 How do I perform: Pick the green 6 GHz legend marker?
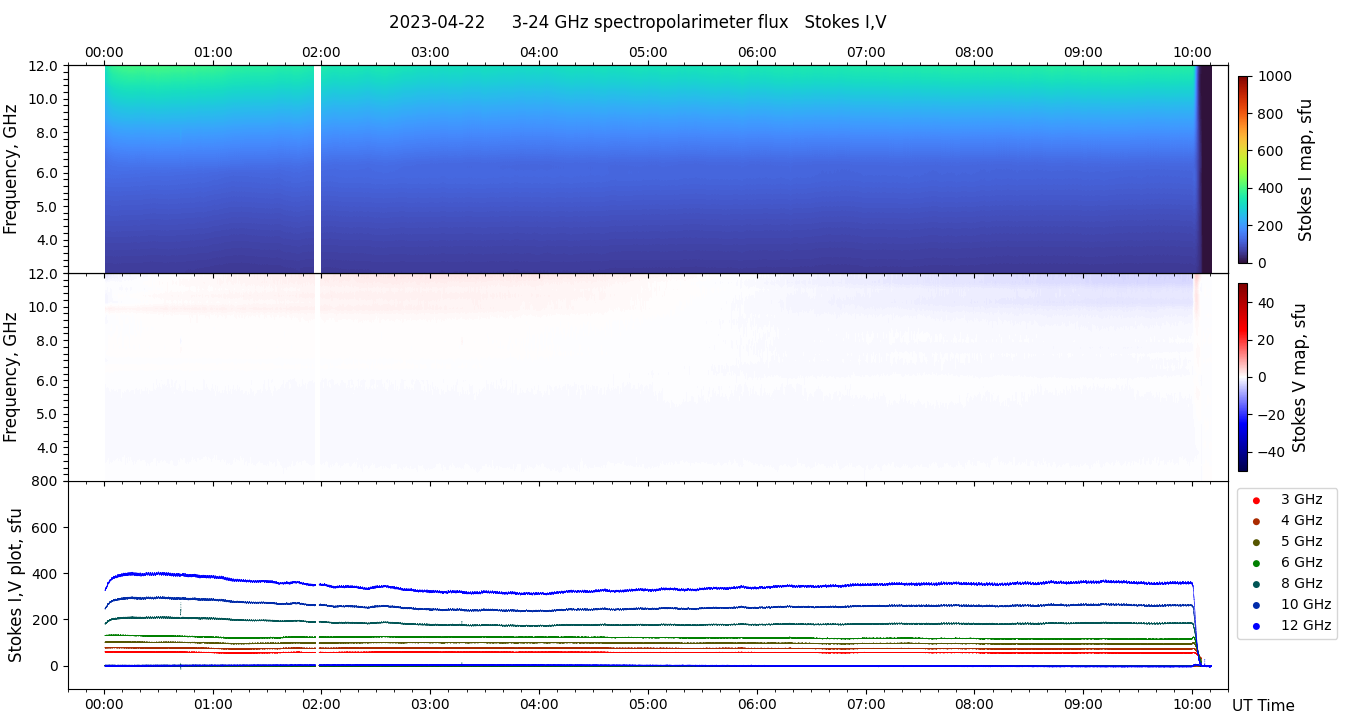click(1256, 563)
